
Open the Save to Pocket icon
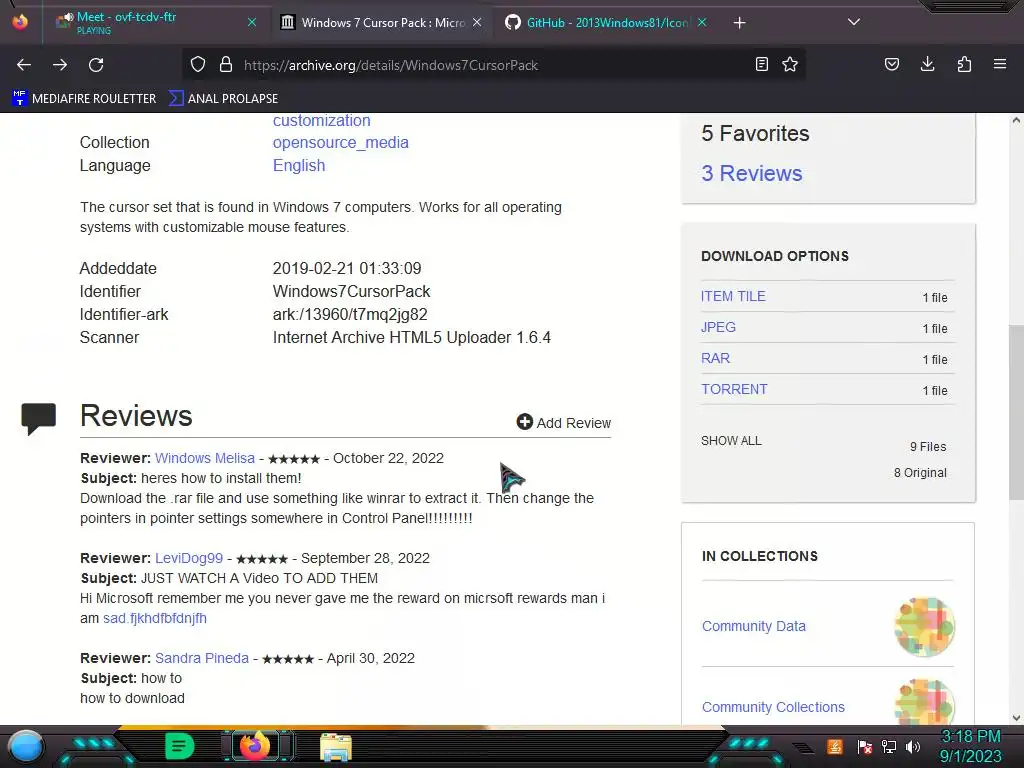point(892,64)
